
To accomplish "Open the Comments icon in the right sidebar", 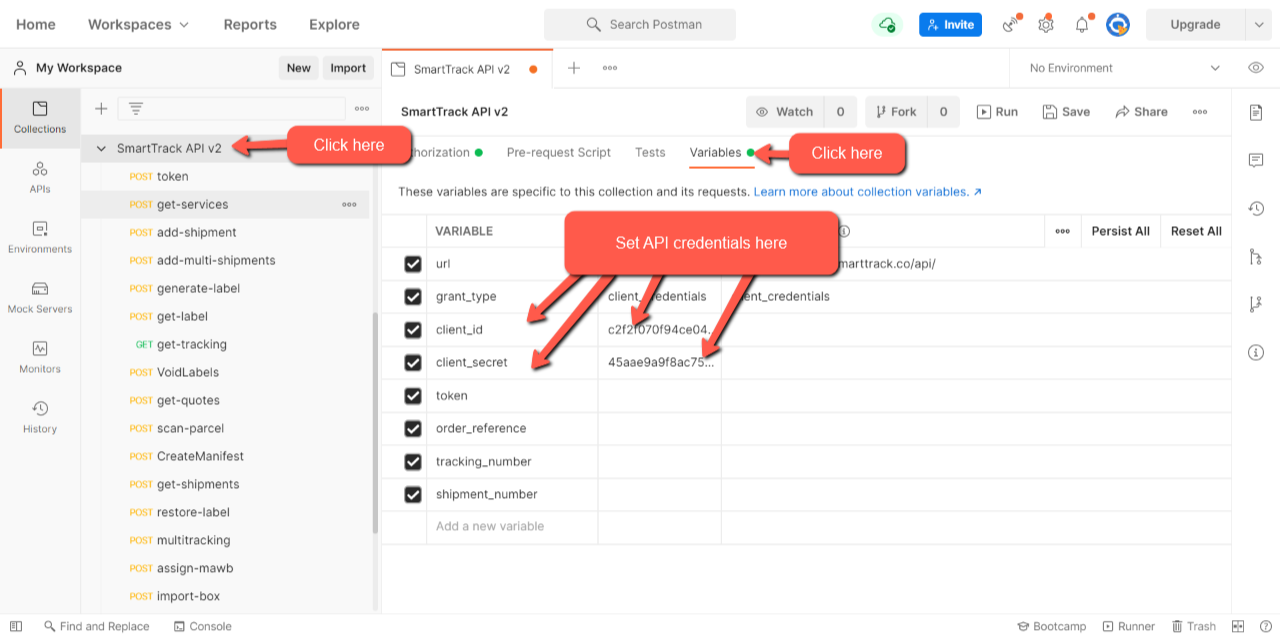I will tap(1256, 160).
